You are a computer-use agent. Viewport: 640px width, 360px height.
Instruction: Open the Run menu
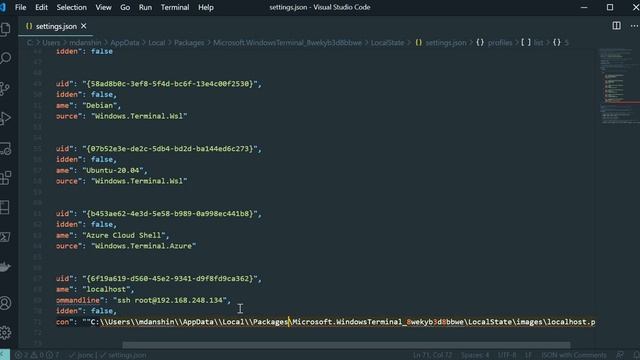click(x=145, y=7)
